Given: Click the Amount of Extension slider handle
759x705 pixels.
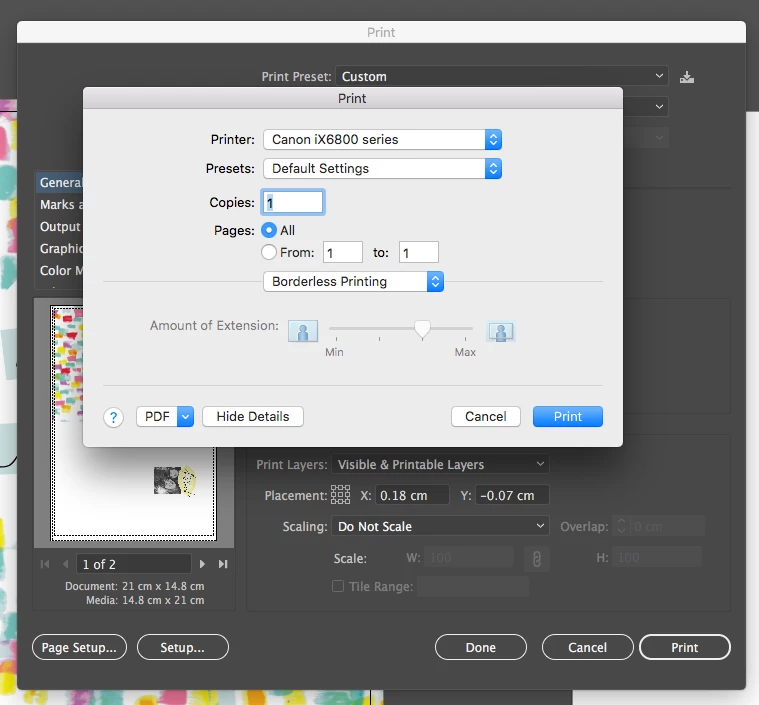Looking at the screenshot, I should coord(422,329).
